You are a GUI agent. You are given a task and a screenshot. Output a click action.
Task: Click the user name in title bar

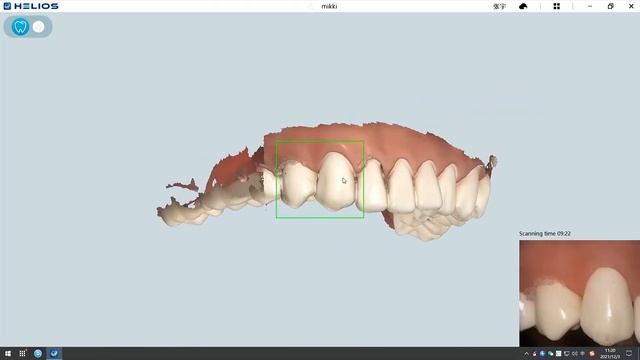[499, 6]
